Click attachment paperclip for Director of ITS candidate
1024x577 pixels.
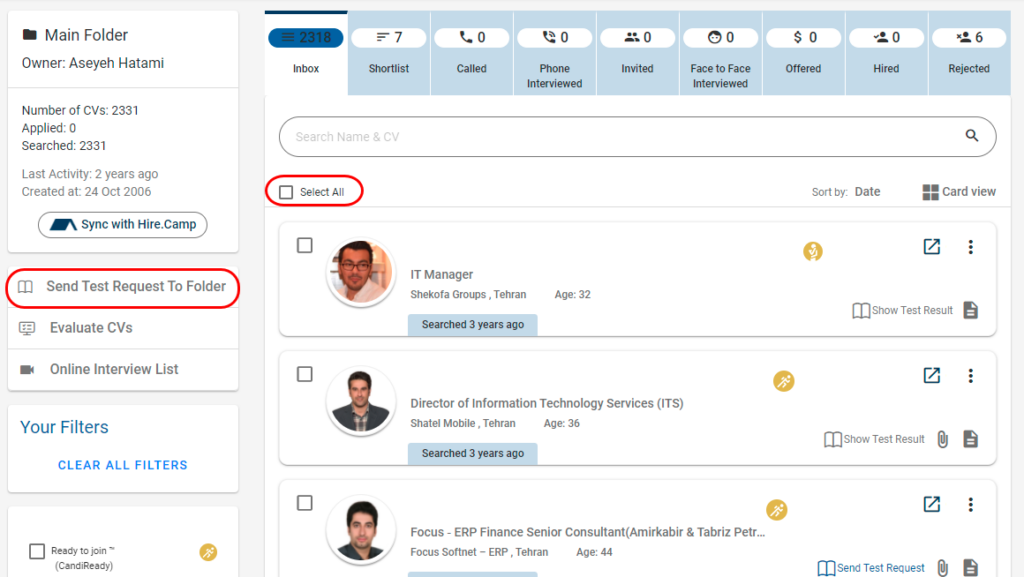pos(942,439)
